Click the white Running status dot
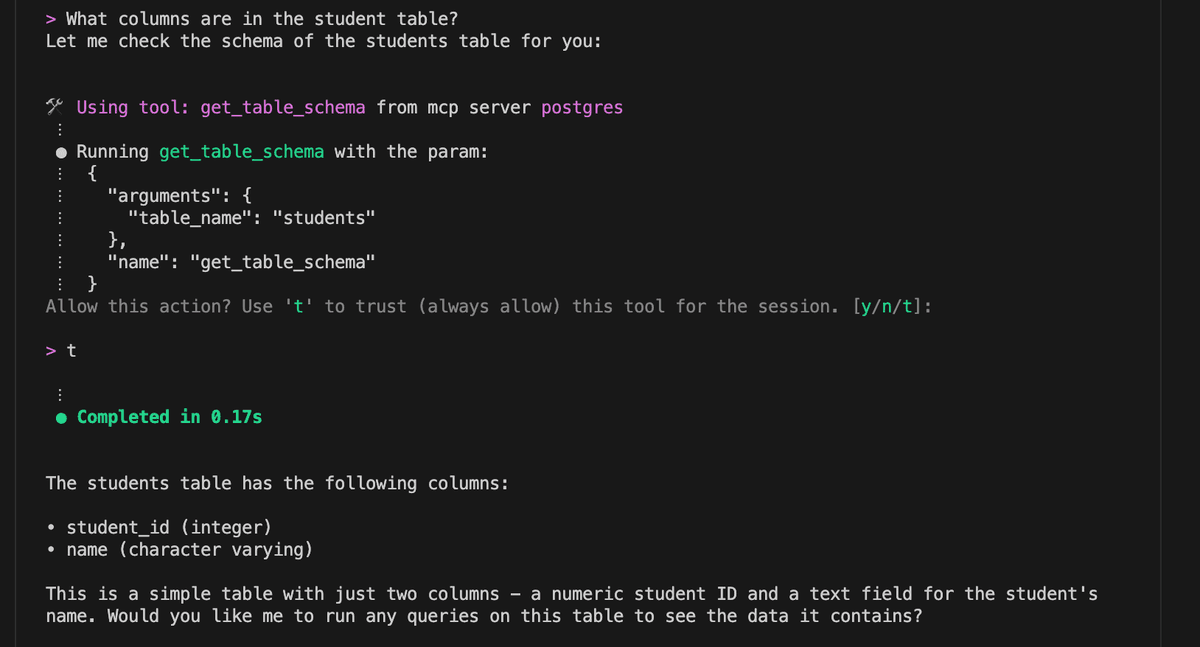Viewport: 1200px width, 647px height. click(62, 153)
